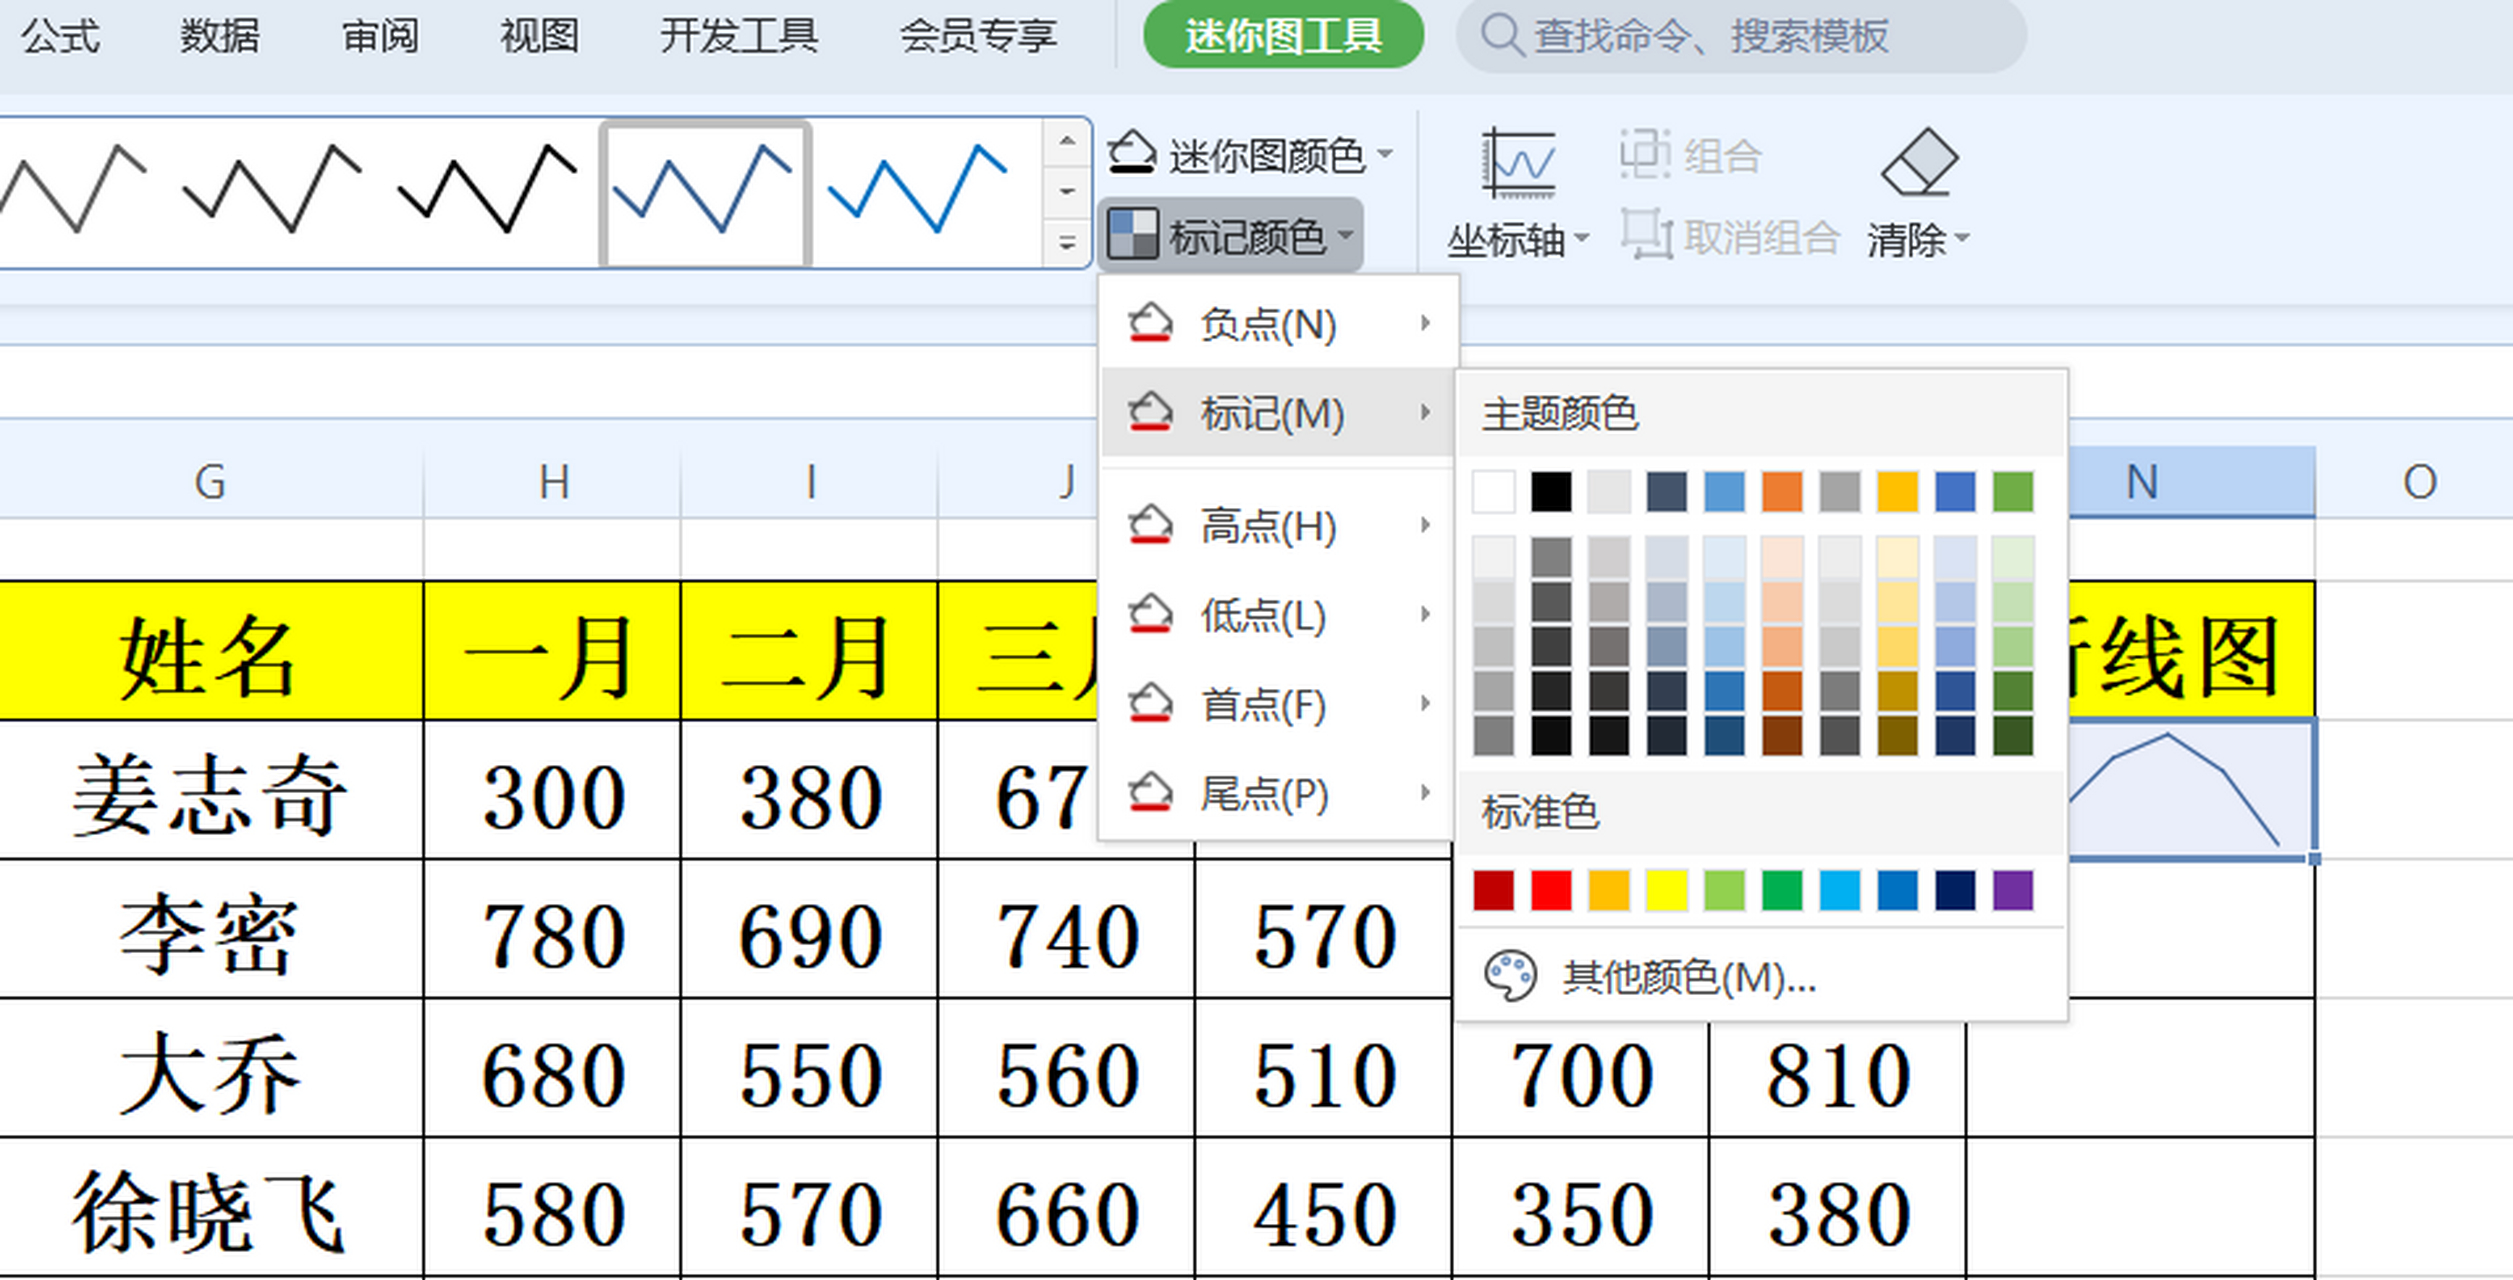
Task: Open the 开发工具 ribbon tab
Action: 739,37
